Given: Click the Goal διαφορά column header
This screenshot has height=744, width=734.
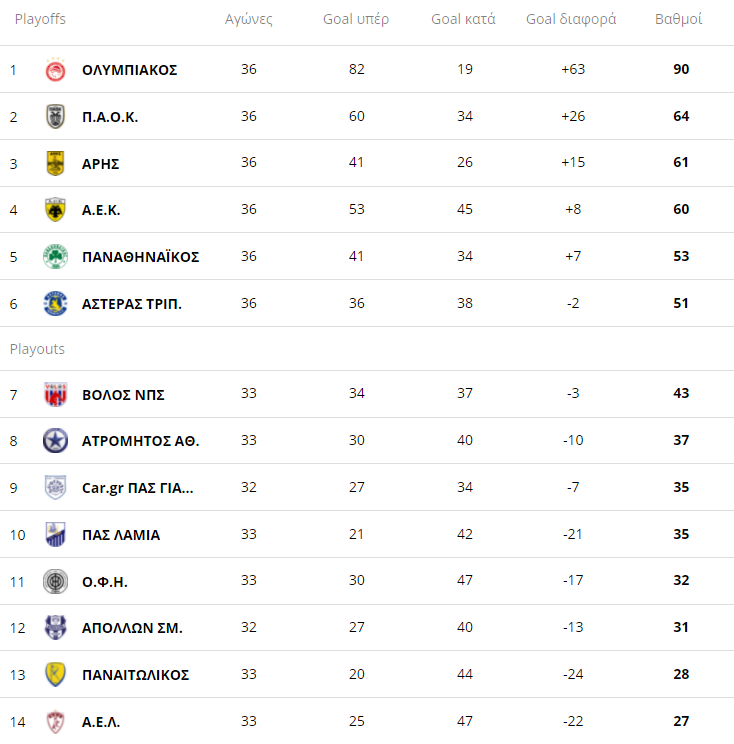Looking at the screenshot, I should click(x=571, y=20).
